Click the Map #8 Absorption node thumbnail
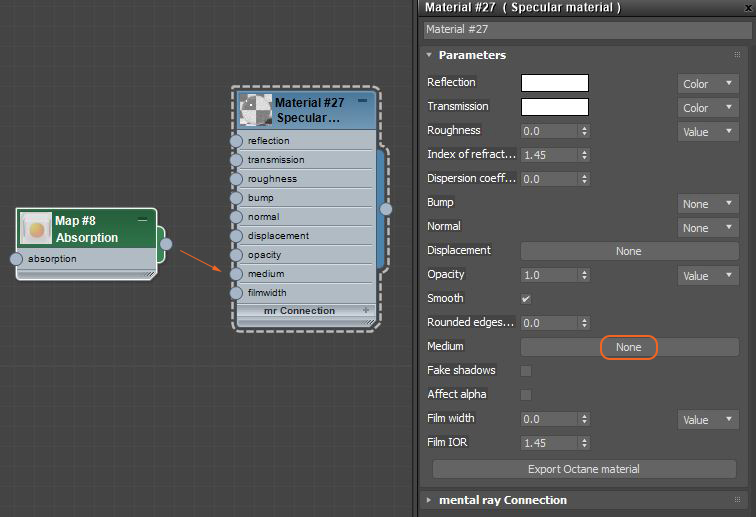Viewport: 756px width, 517px height. (x=36, y=229)
